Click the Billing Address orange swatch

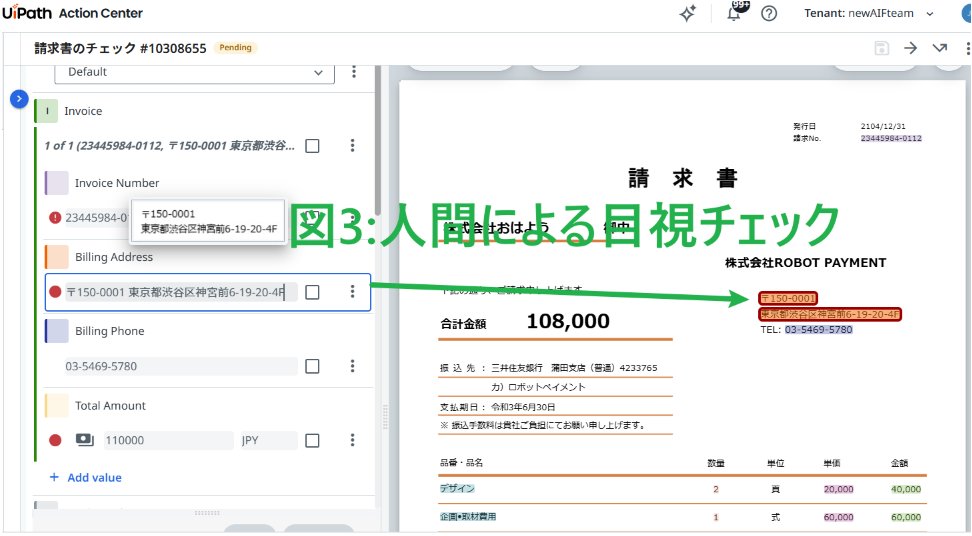pyautogui.click(x=56, y=257)
